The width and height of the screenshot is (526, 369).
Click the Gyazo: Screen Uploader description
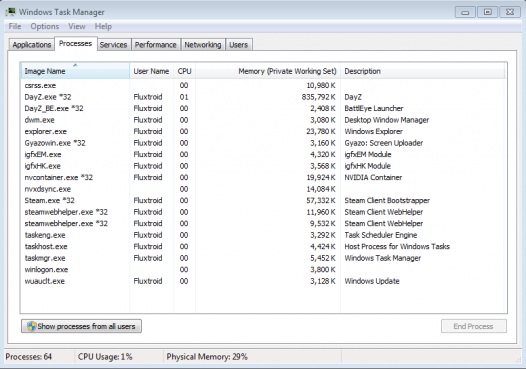pos(384,143)
